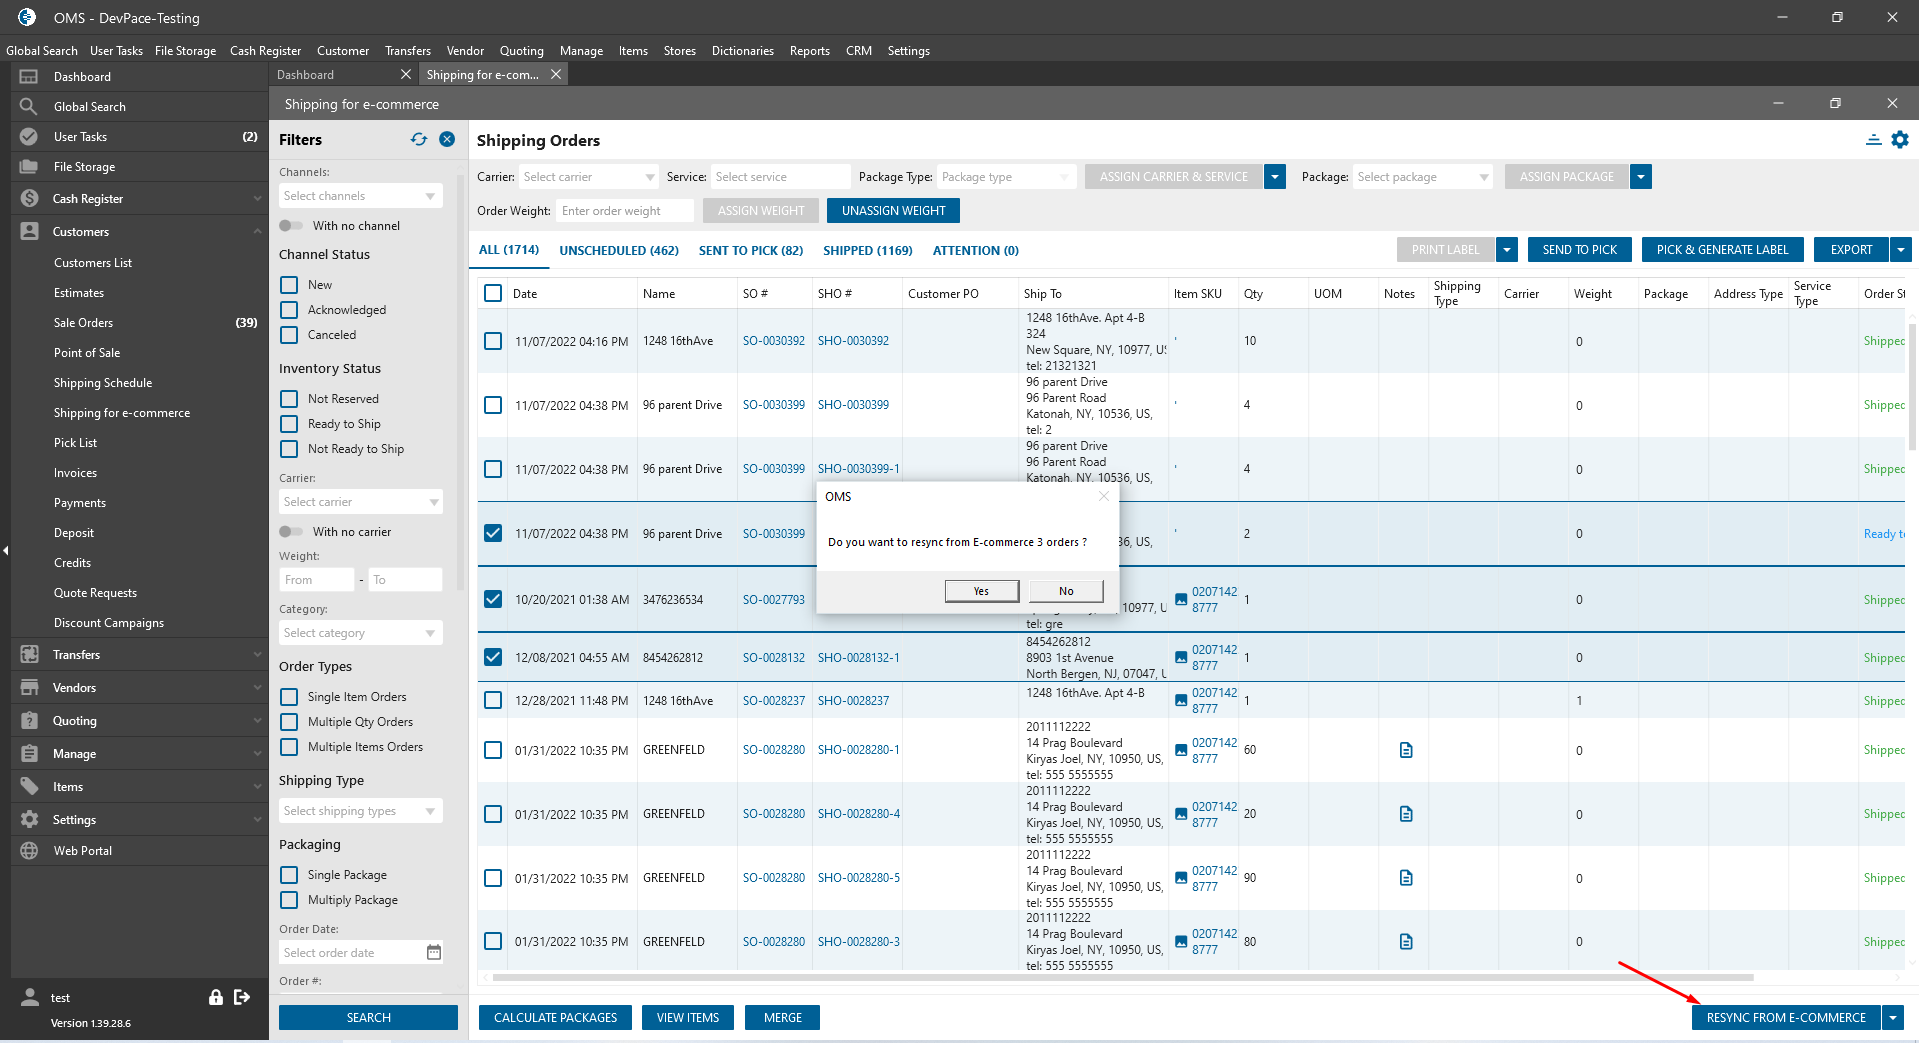Open the grid settings gear icon
Screen dimensions: 1919x1043
(1900, 140)
